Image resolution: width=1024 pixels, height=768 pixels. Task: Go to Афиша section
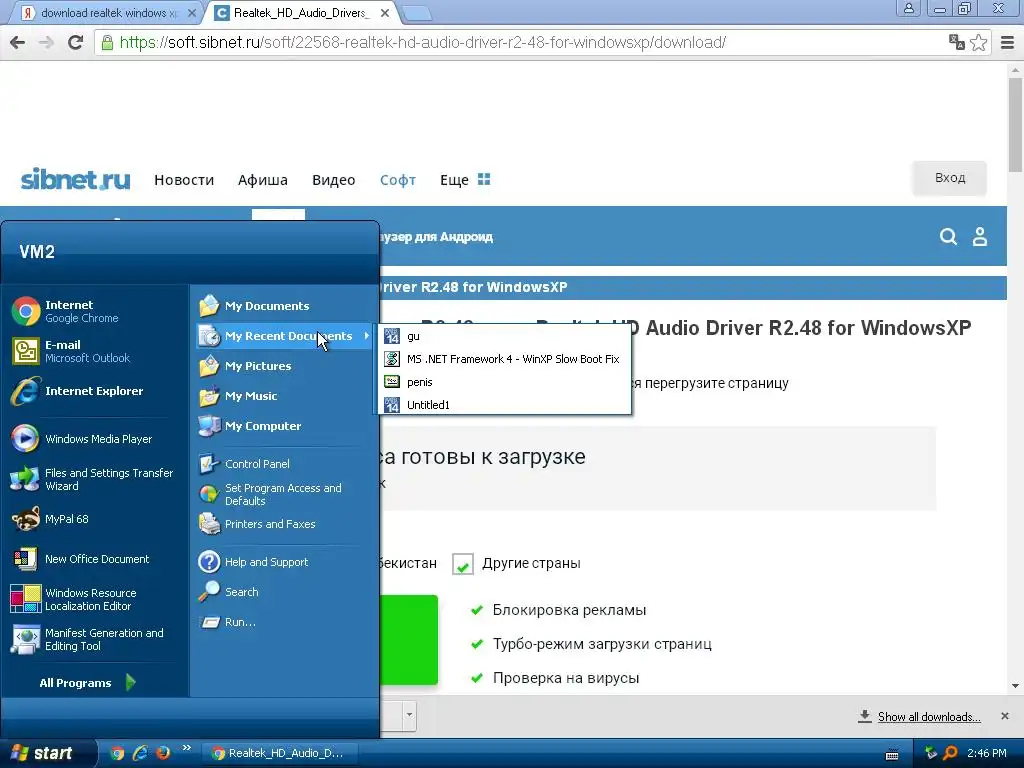(263, 180)
